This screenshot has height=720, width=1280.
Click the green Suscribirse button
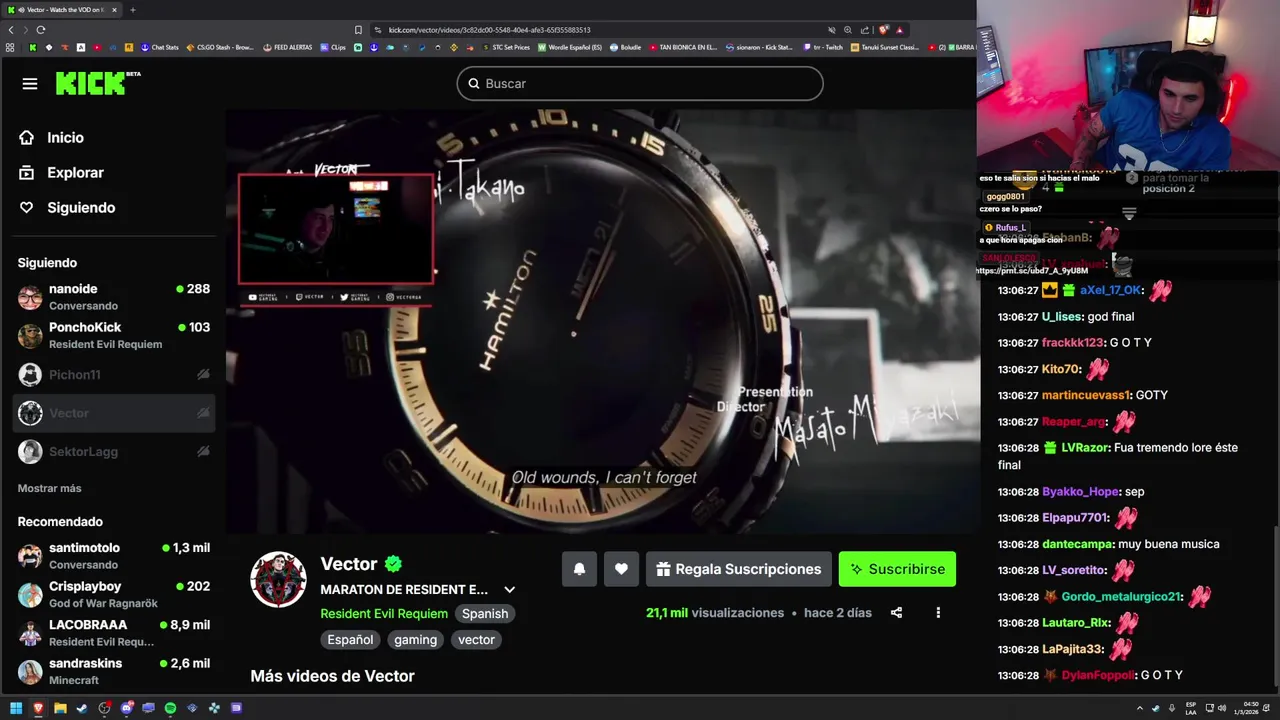click(897, 569)
